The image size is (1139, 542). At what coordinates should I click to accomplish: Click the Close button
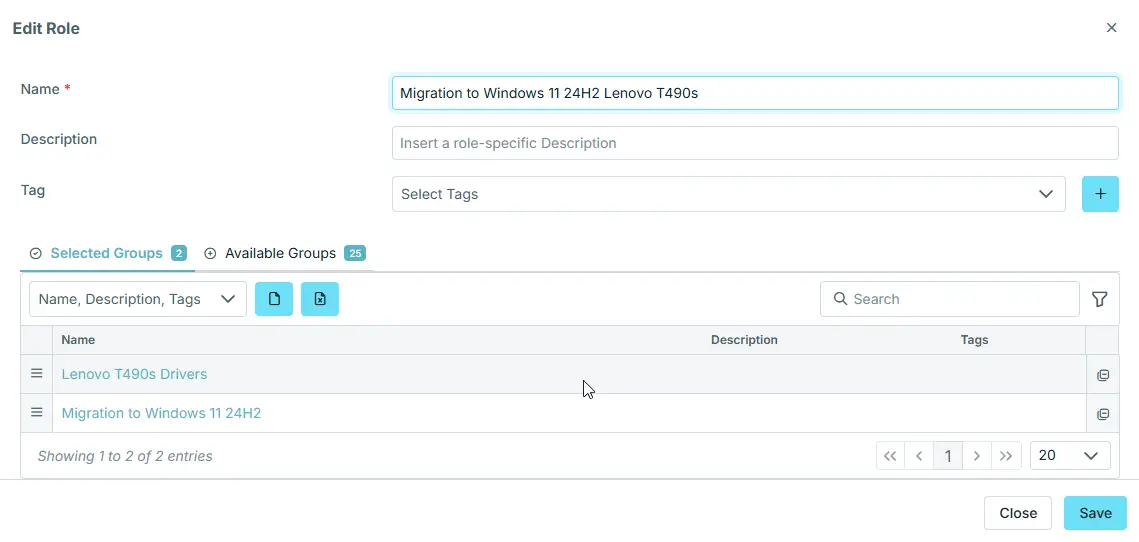1017,513
